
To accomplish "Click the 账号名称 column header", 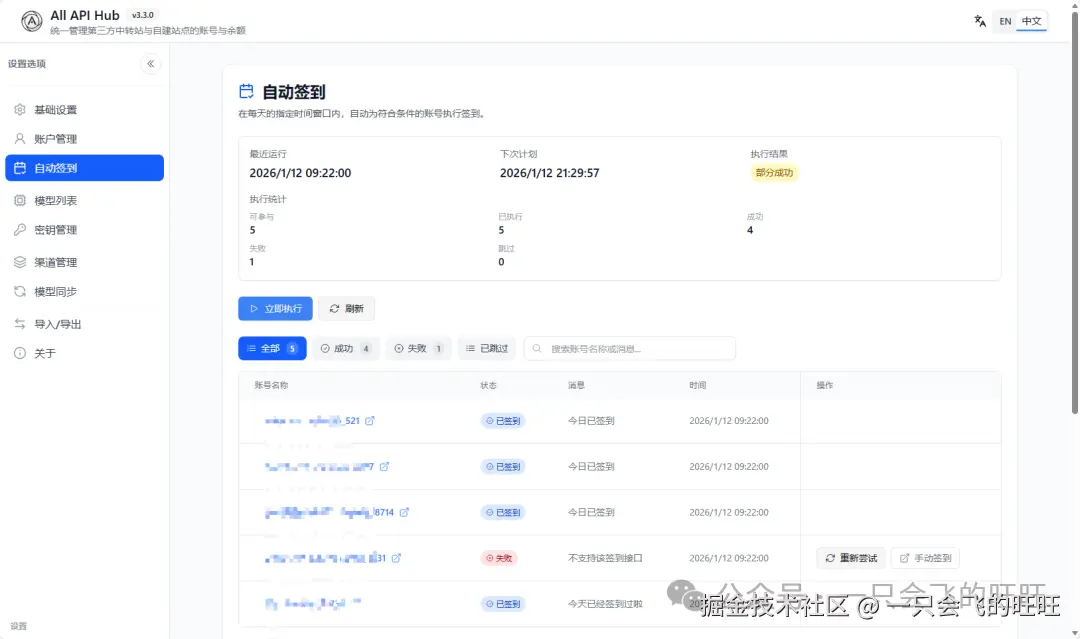I will tap(271, 386).
